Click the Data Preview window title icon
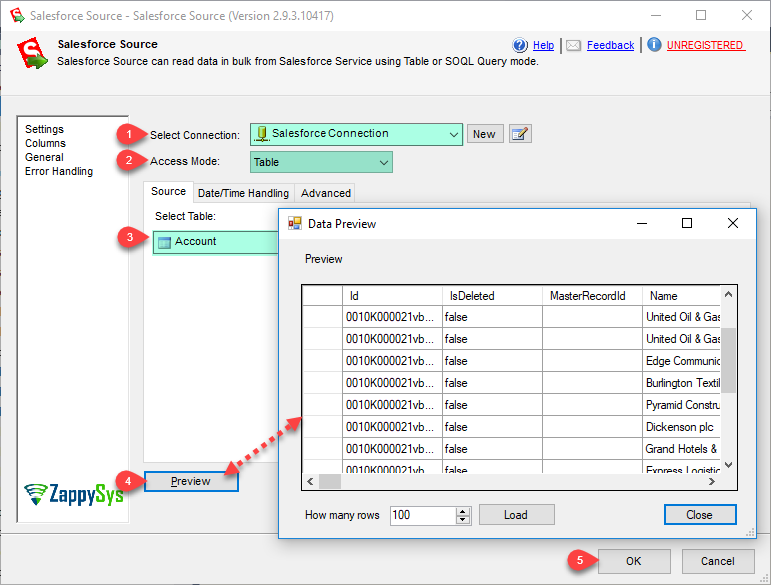This screenshot has height=585, width=771. coord(295,224)
